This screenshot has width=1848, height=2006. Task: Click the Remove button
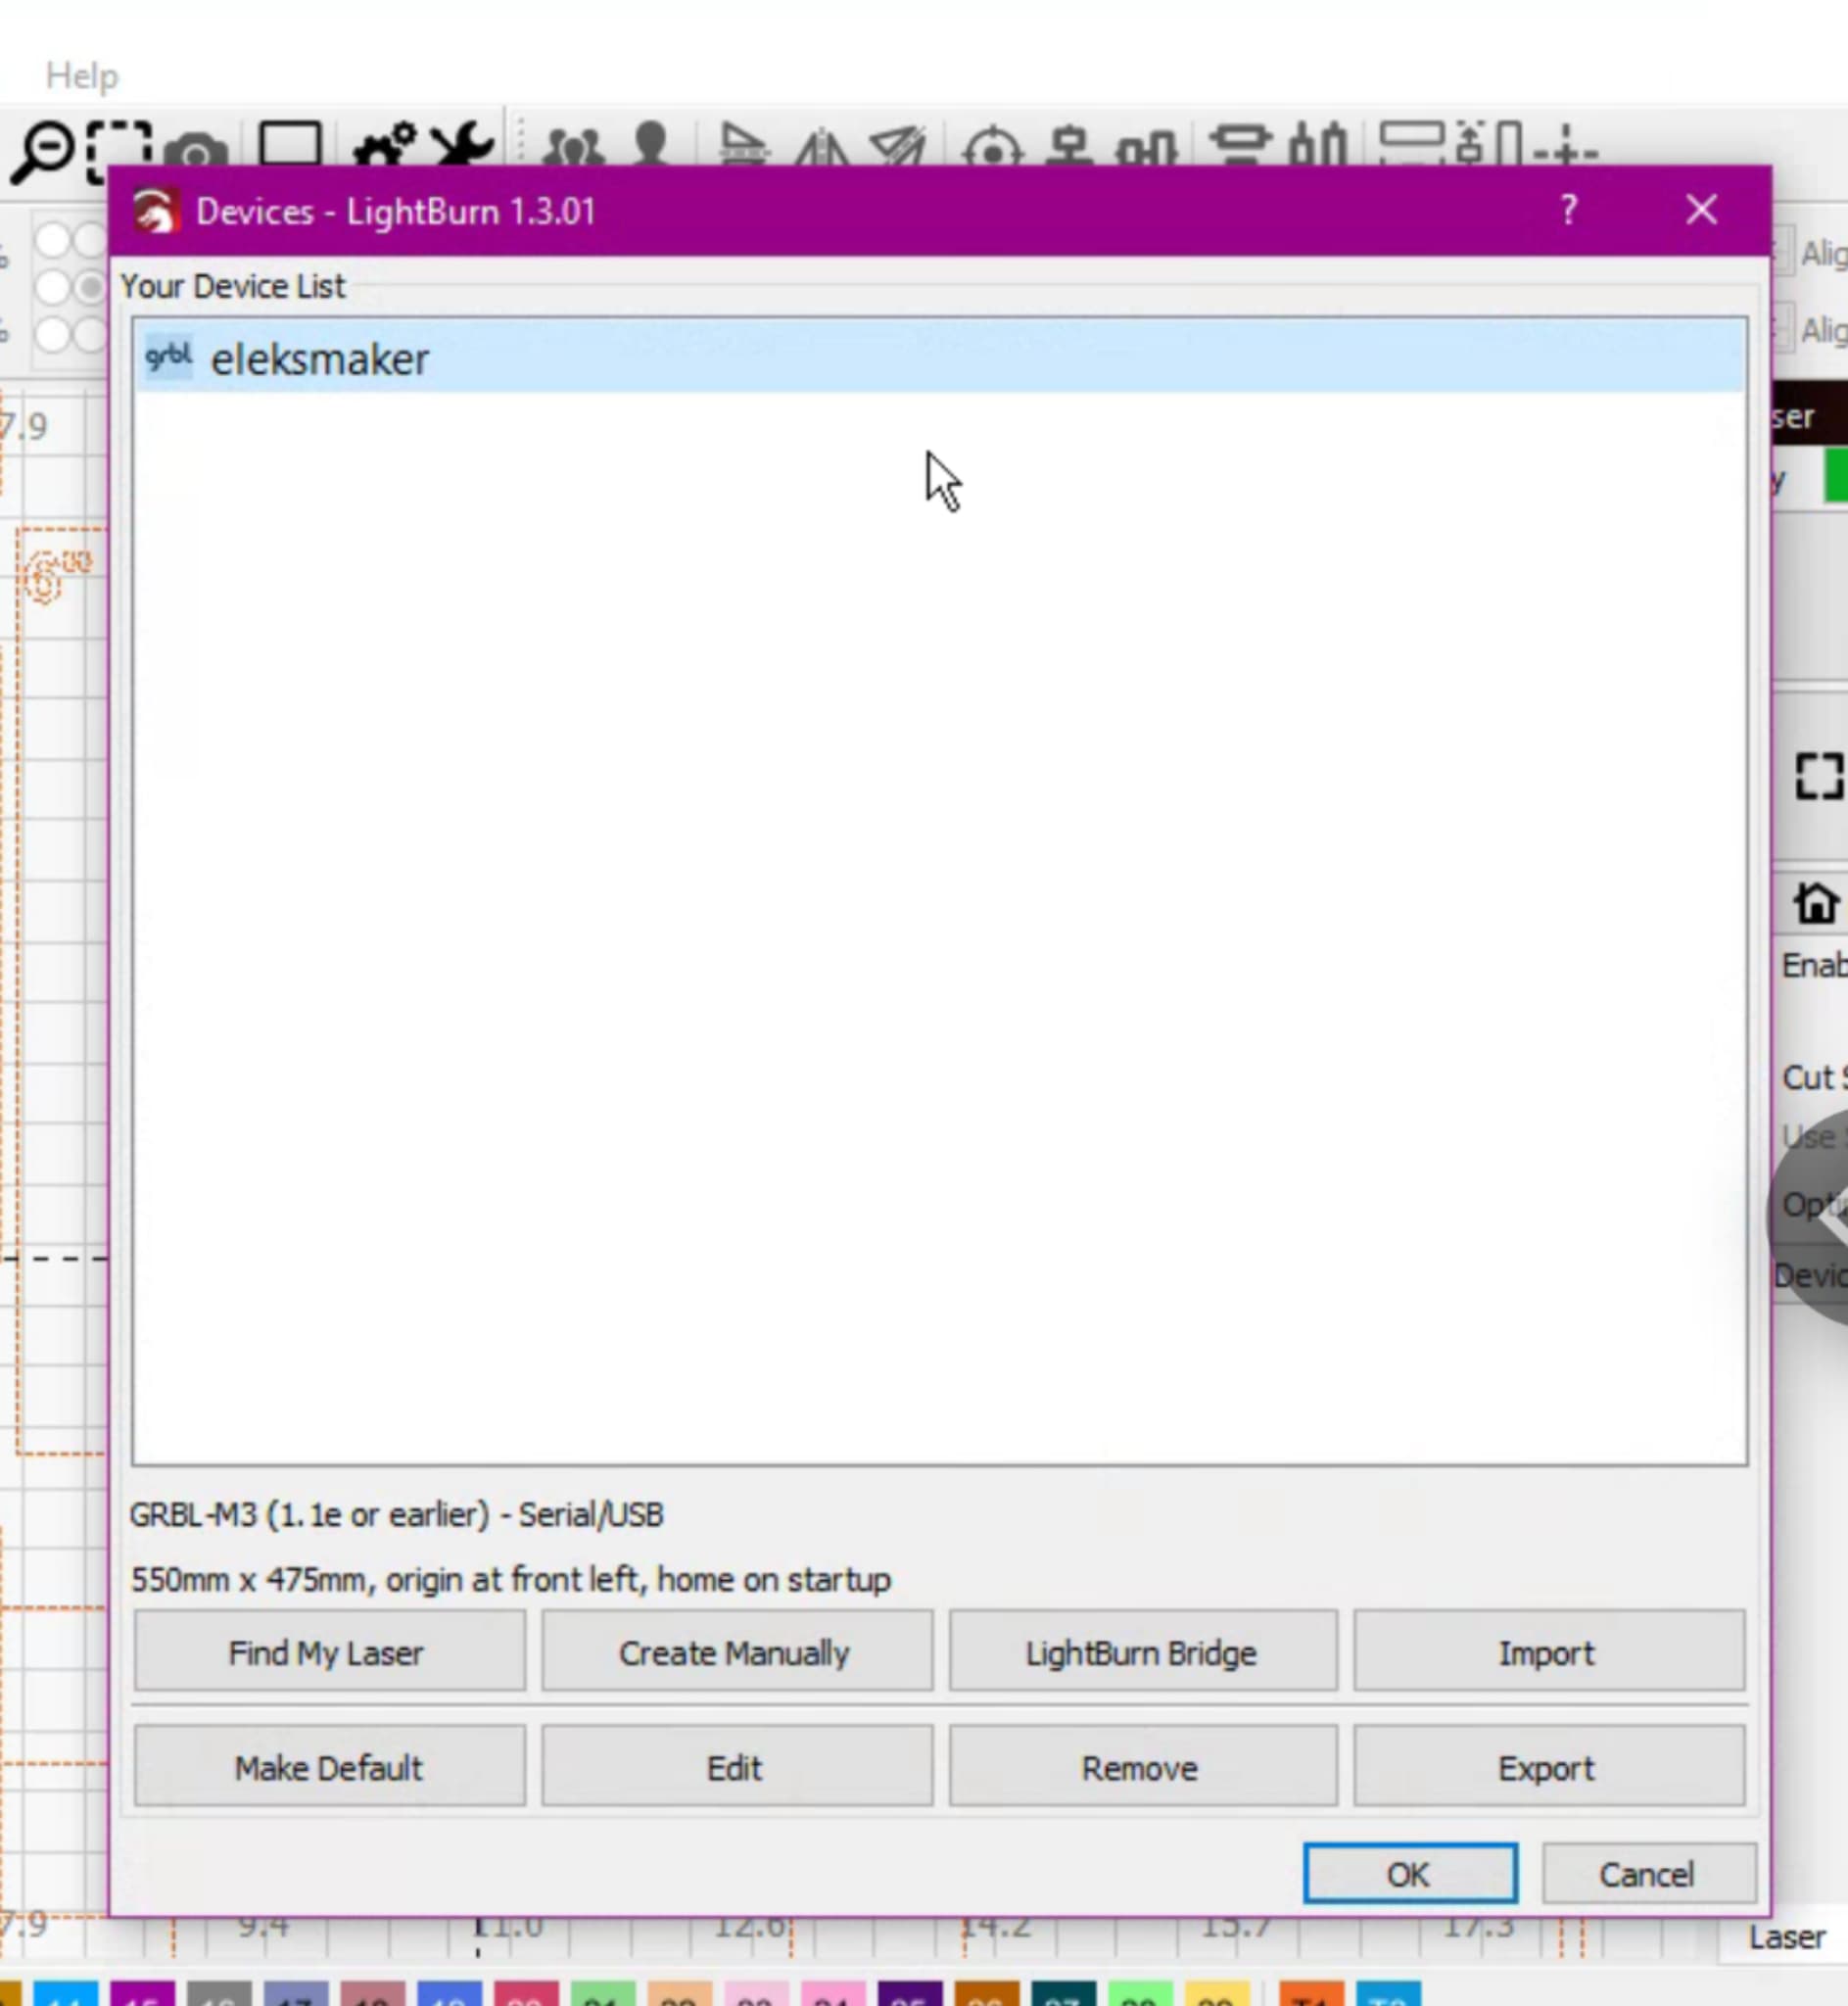[x=1142, y=1766]
